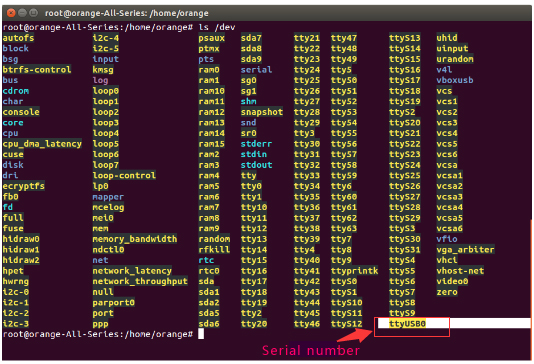
Task: Select the 'zero' entry
Action: [447, 292]
